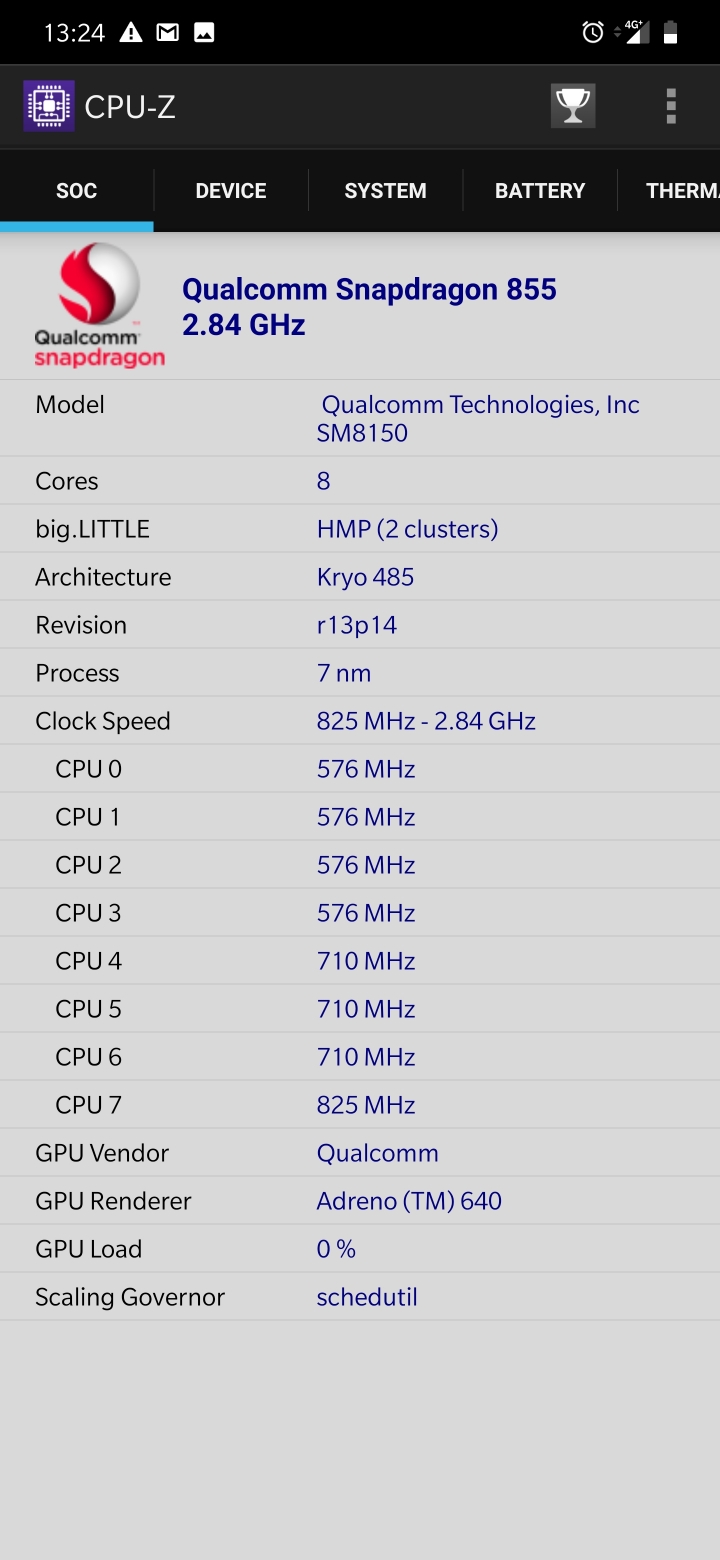720x1560 pixels.
Task: Tap the alarm clock status icon
Action: click(593, 33)
